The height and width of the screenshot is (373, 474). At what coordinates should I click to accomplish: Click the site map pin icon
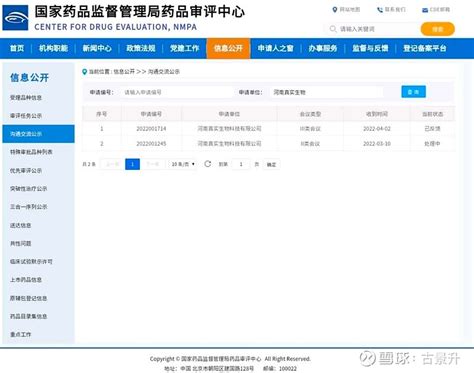(335, 10)
